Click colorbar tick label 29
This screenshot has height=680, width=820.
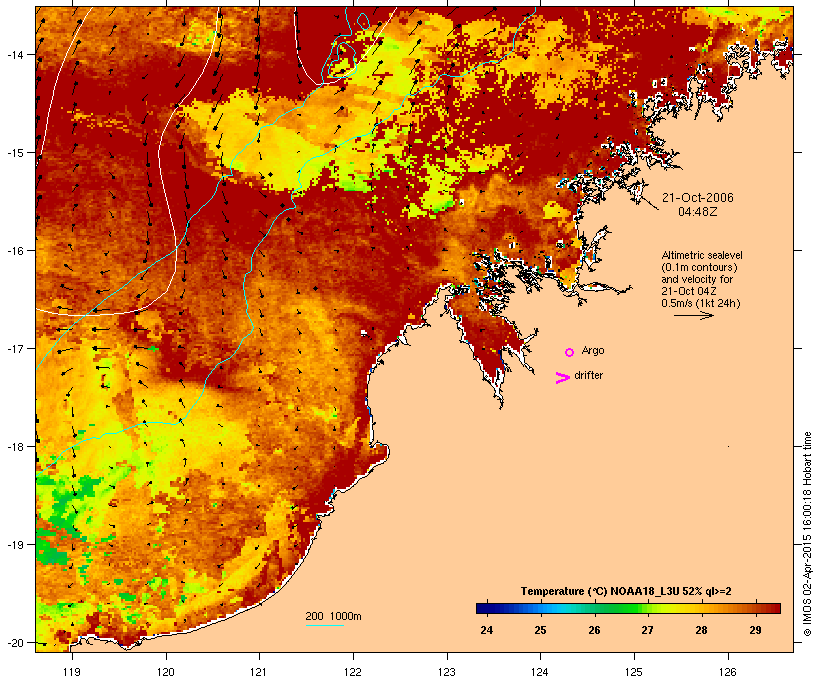(x=755, y=630)
